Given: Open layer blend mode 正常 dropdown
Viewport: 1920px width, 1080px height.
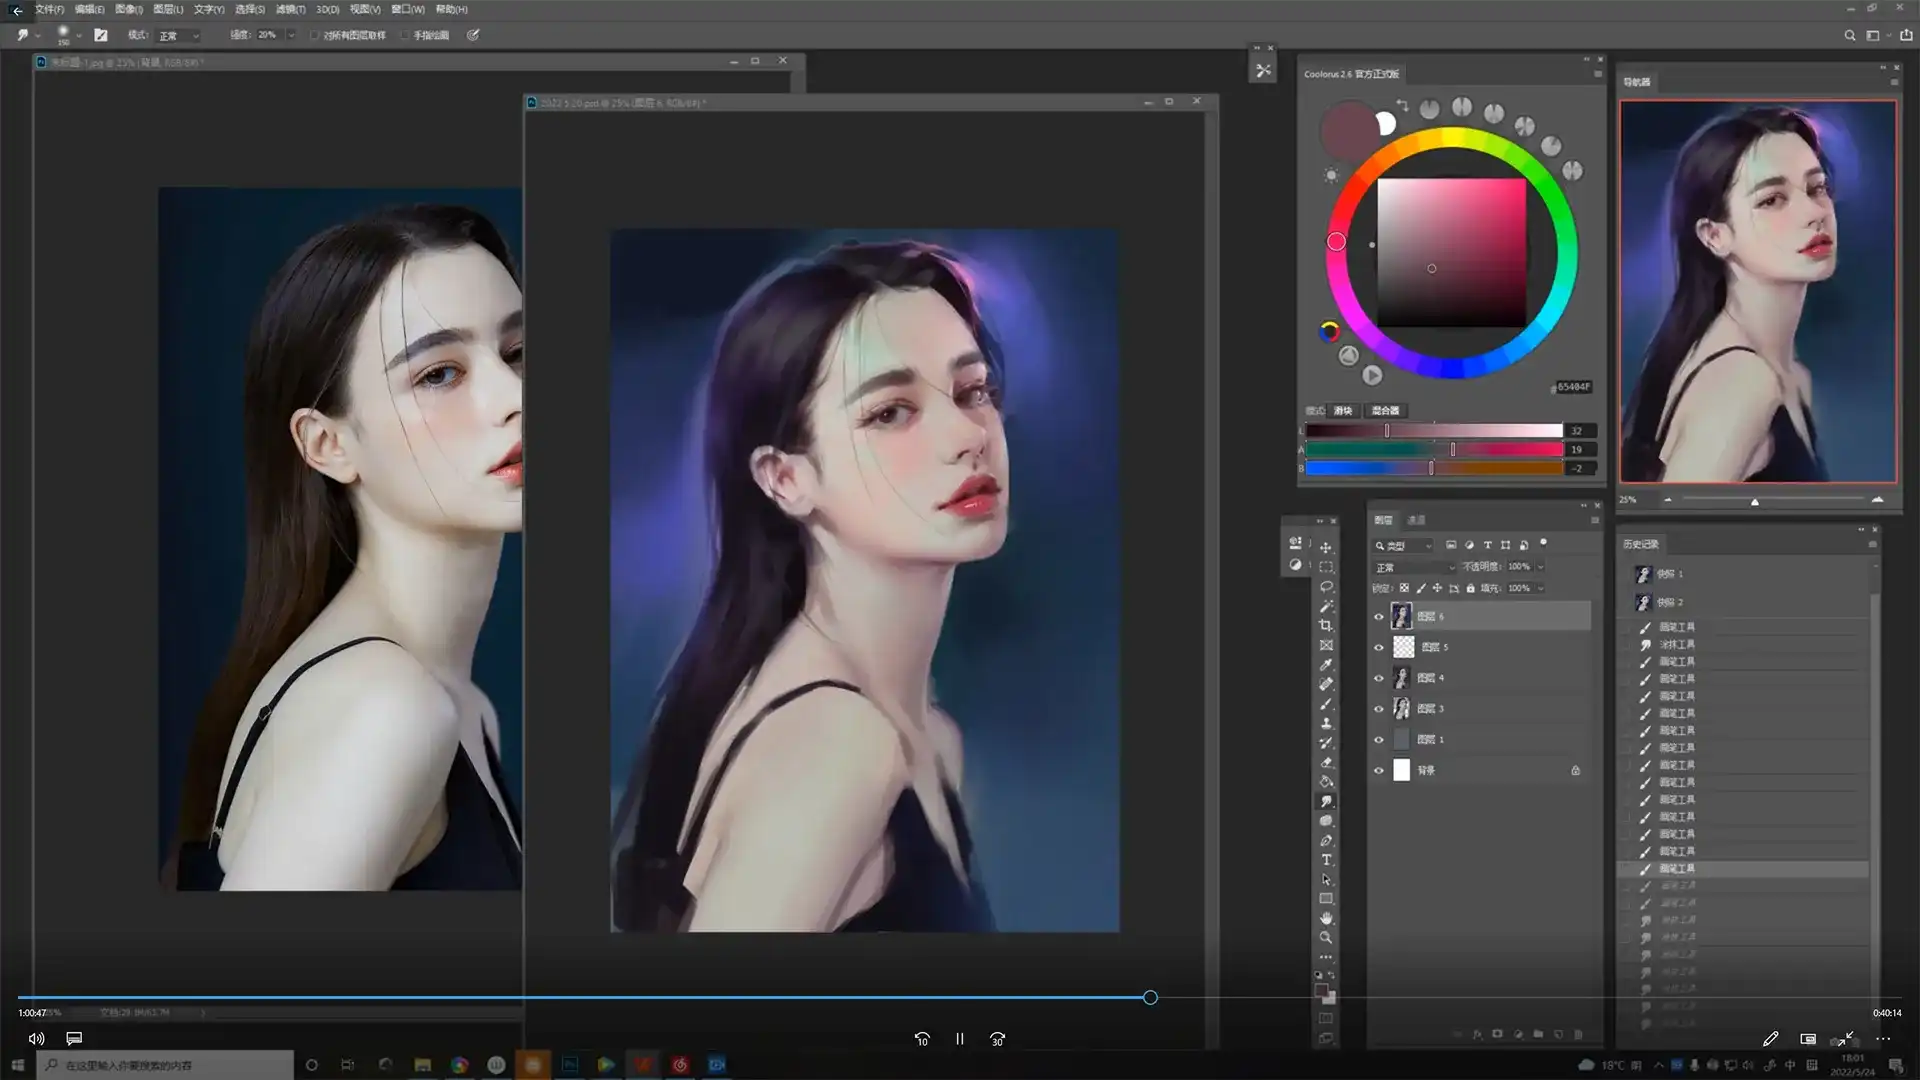Looking at the screenshot, I should [x=1415, y=567].
